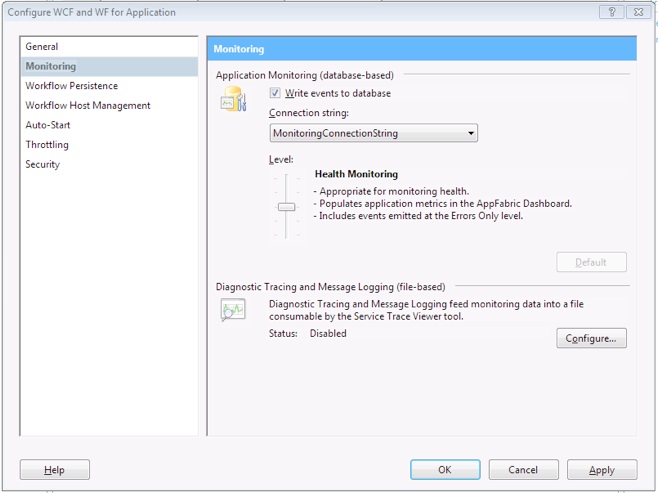
Task: Open Workflow Host Management page
Action: 88,105
